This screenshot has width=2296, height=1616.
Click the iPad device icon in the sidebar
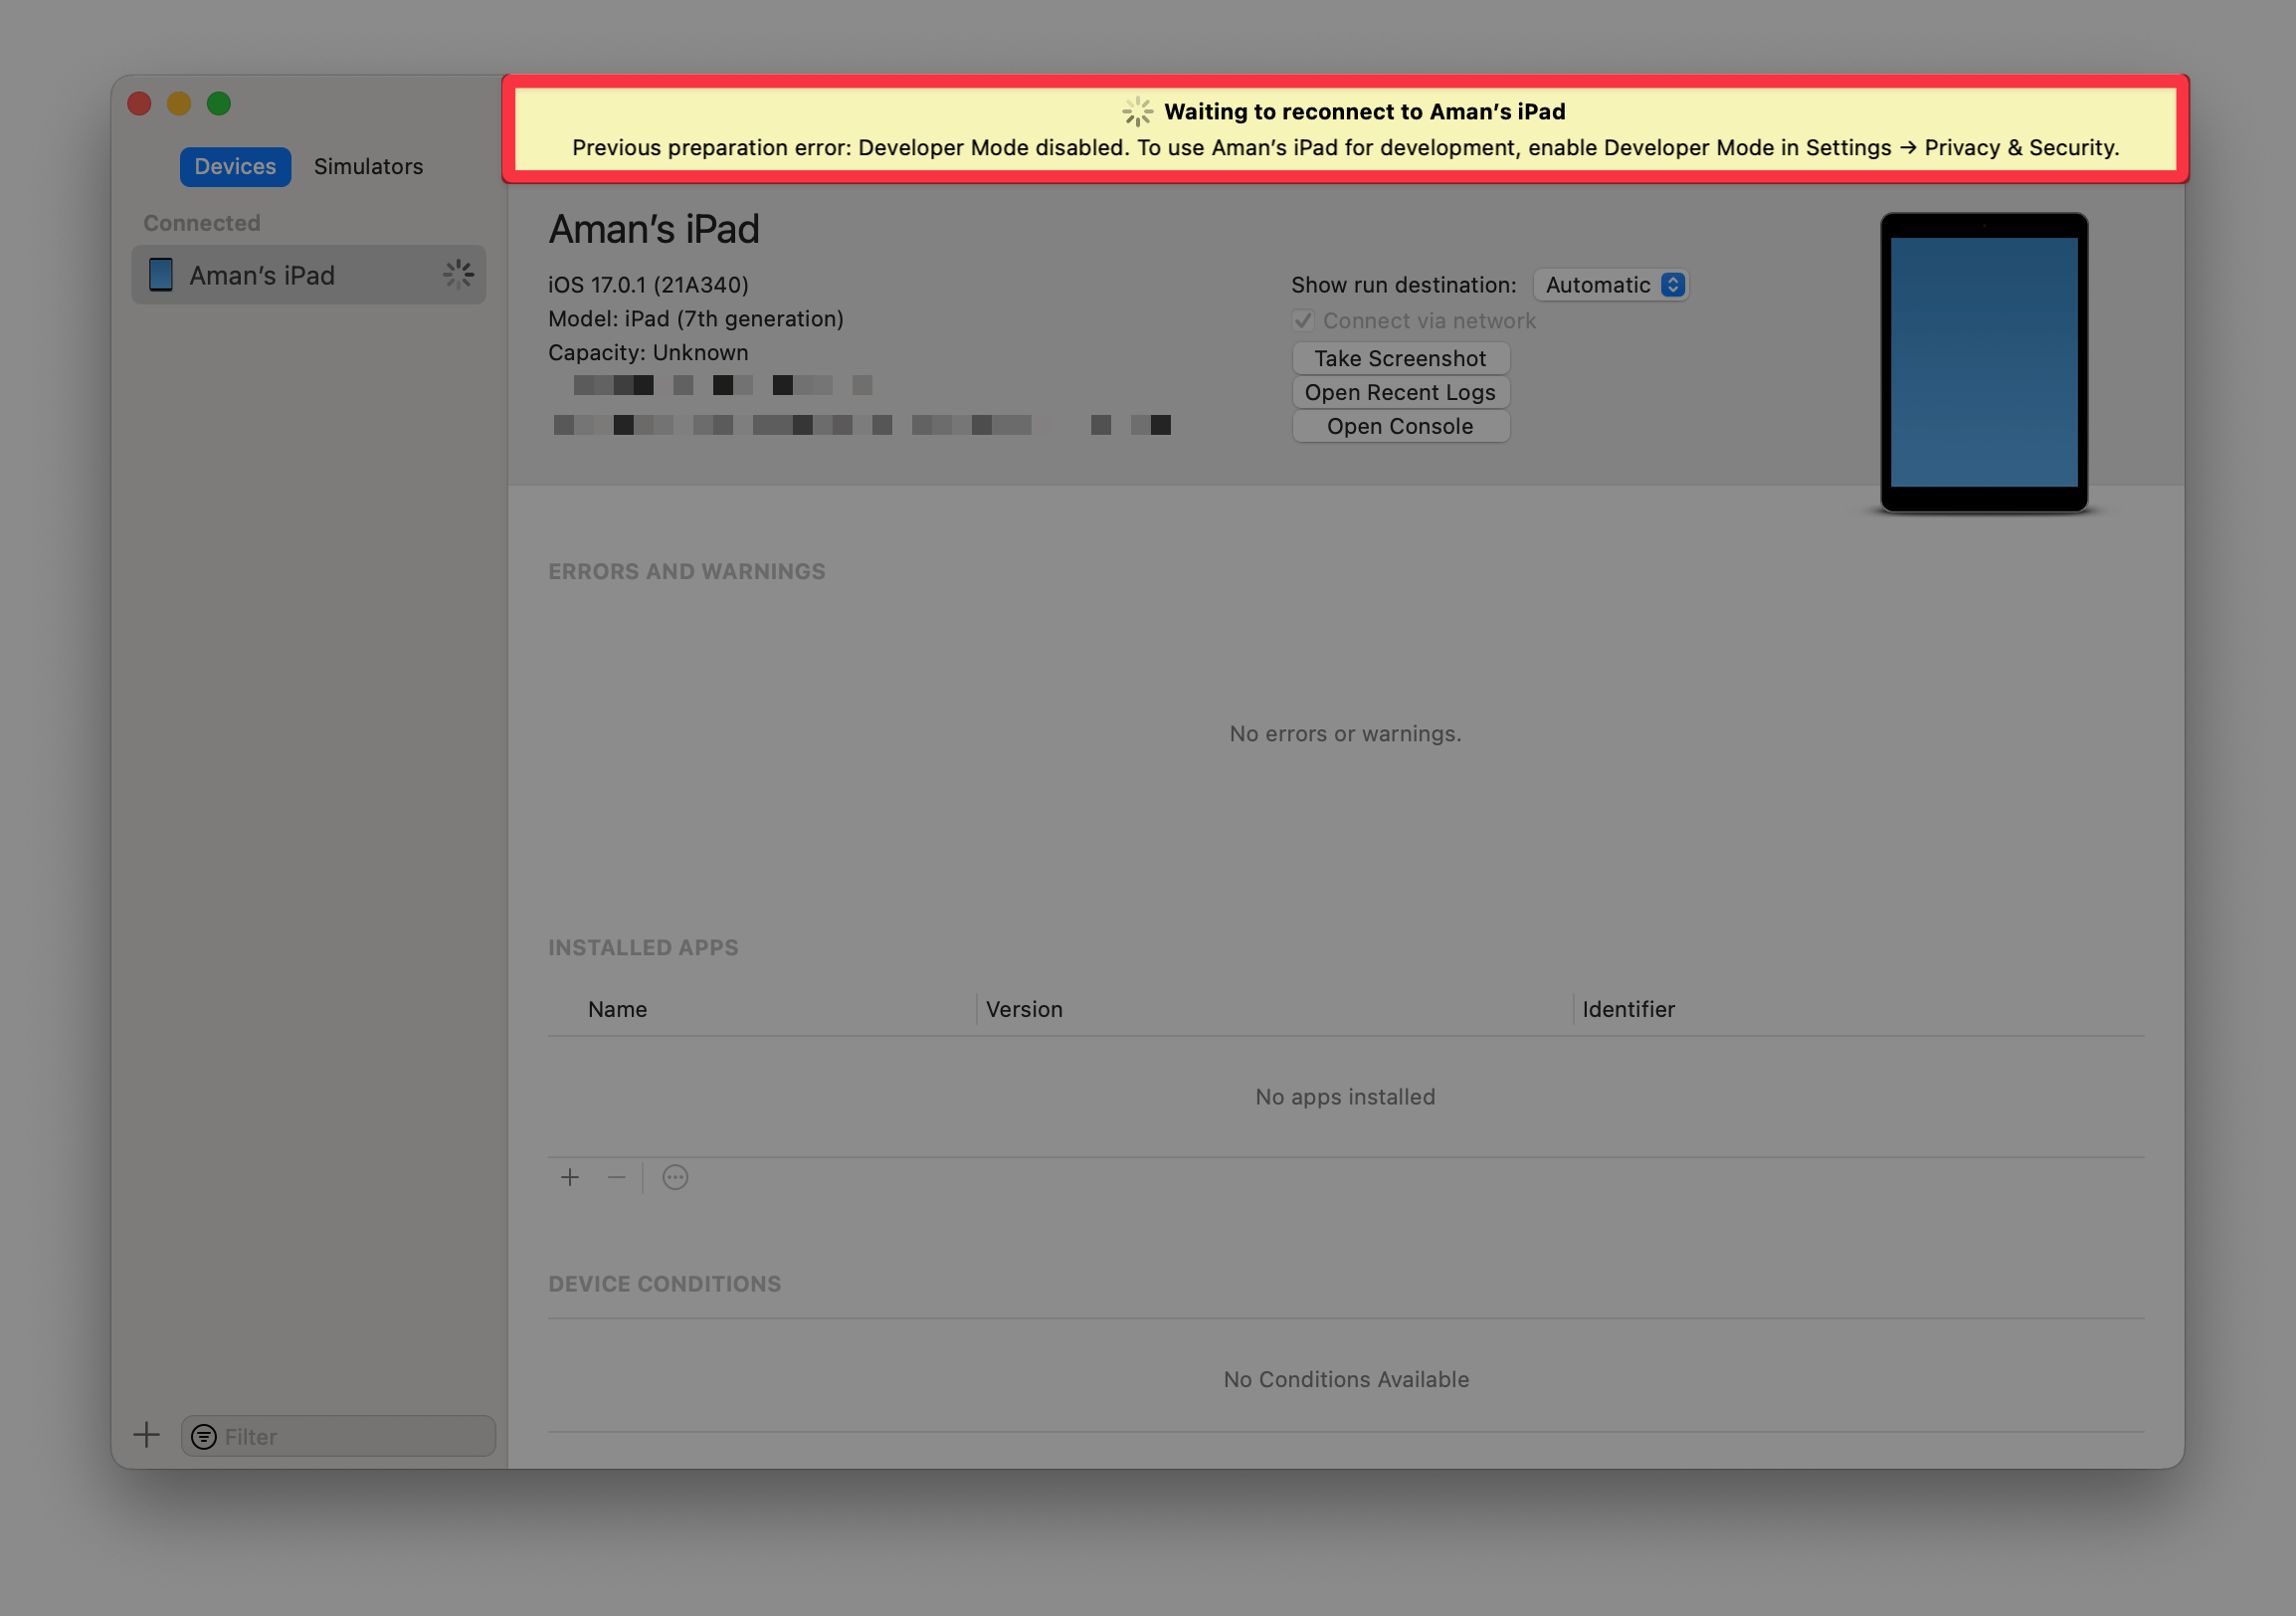coord(160,275)
